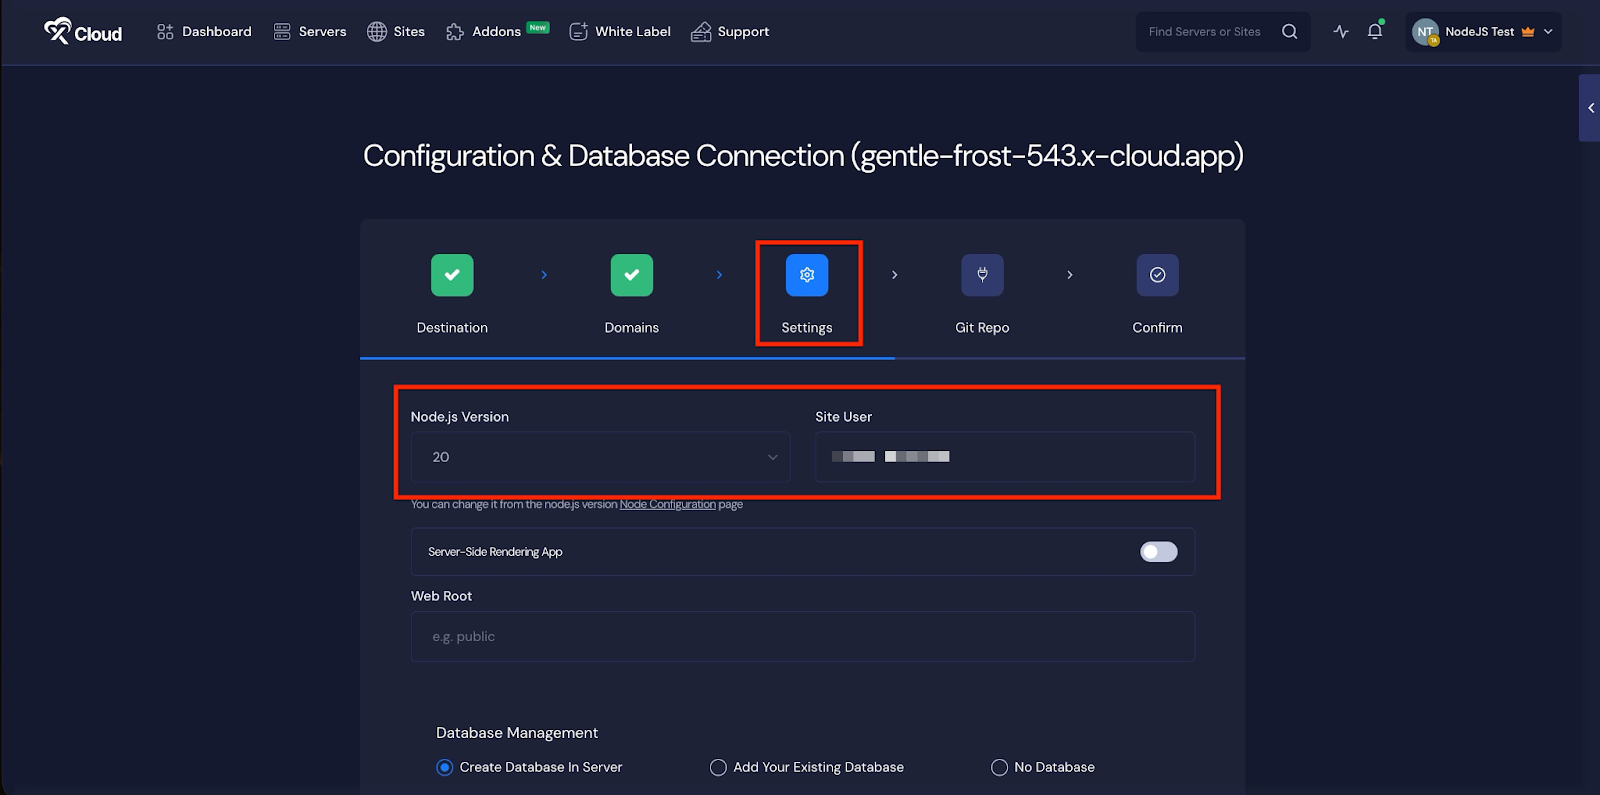Click the Servers stack icon
1600x795 pixels.
(x=282, y=32)
